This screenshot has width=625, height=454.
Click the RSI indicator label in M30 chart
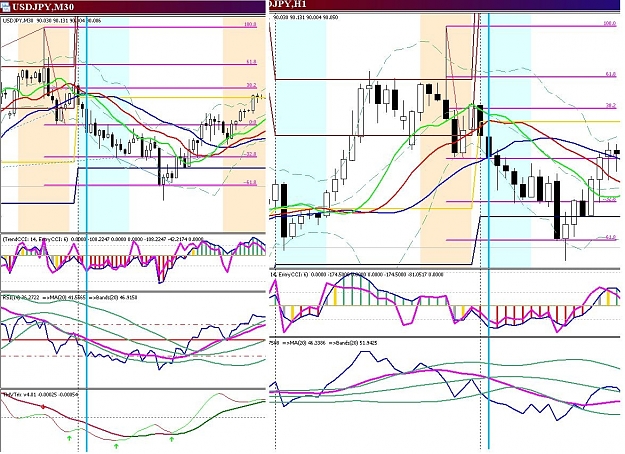tap(20, 297)
